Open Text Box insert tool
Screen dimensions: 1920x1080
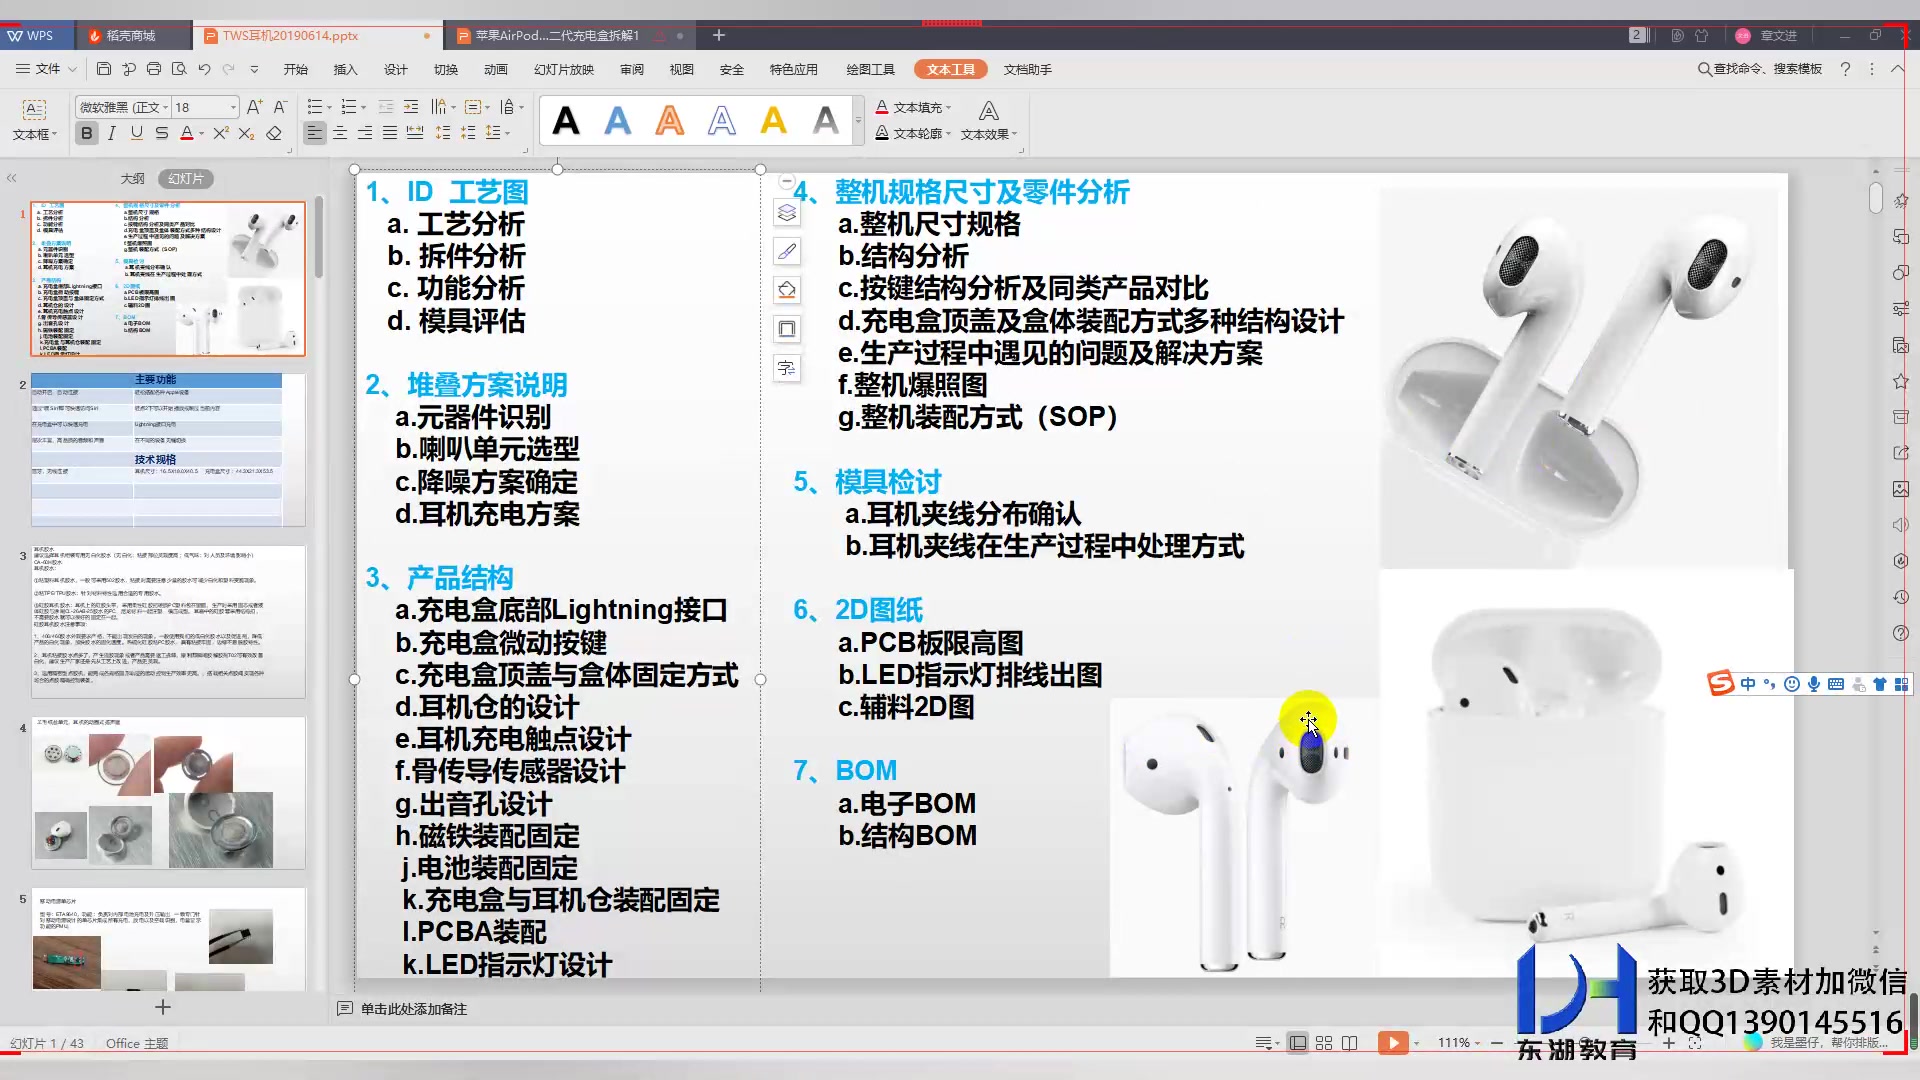[34, 119]
